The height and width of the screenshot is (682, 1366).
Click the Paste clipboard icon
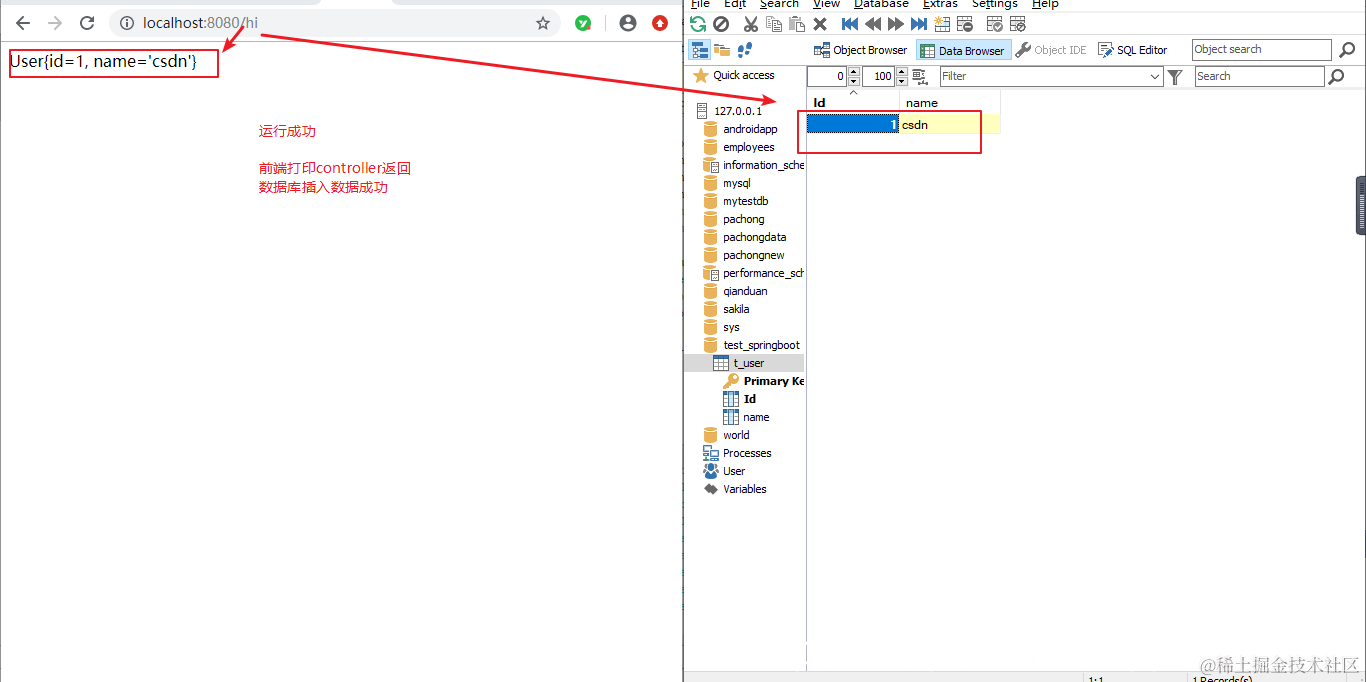pyautogui.click(x=797, y=24)
